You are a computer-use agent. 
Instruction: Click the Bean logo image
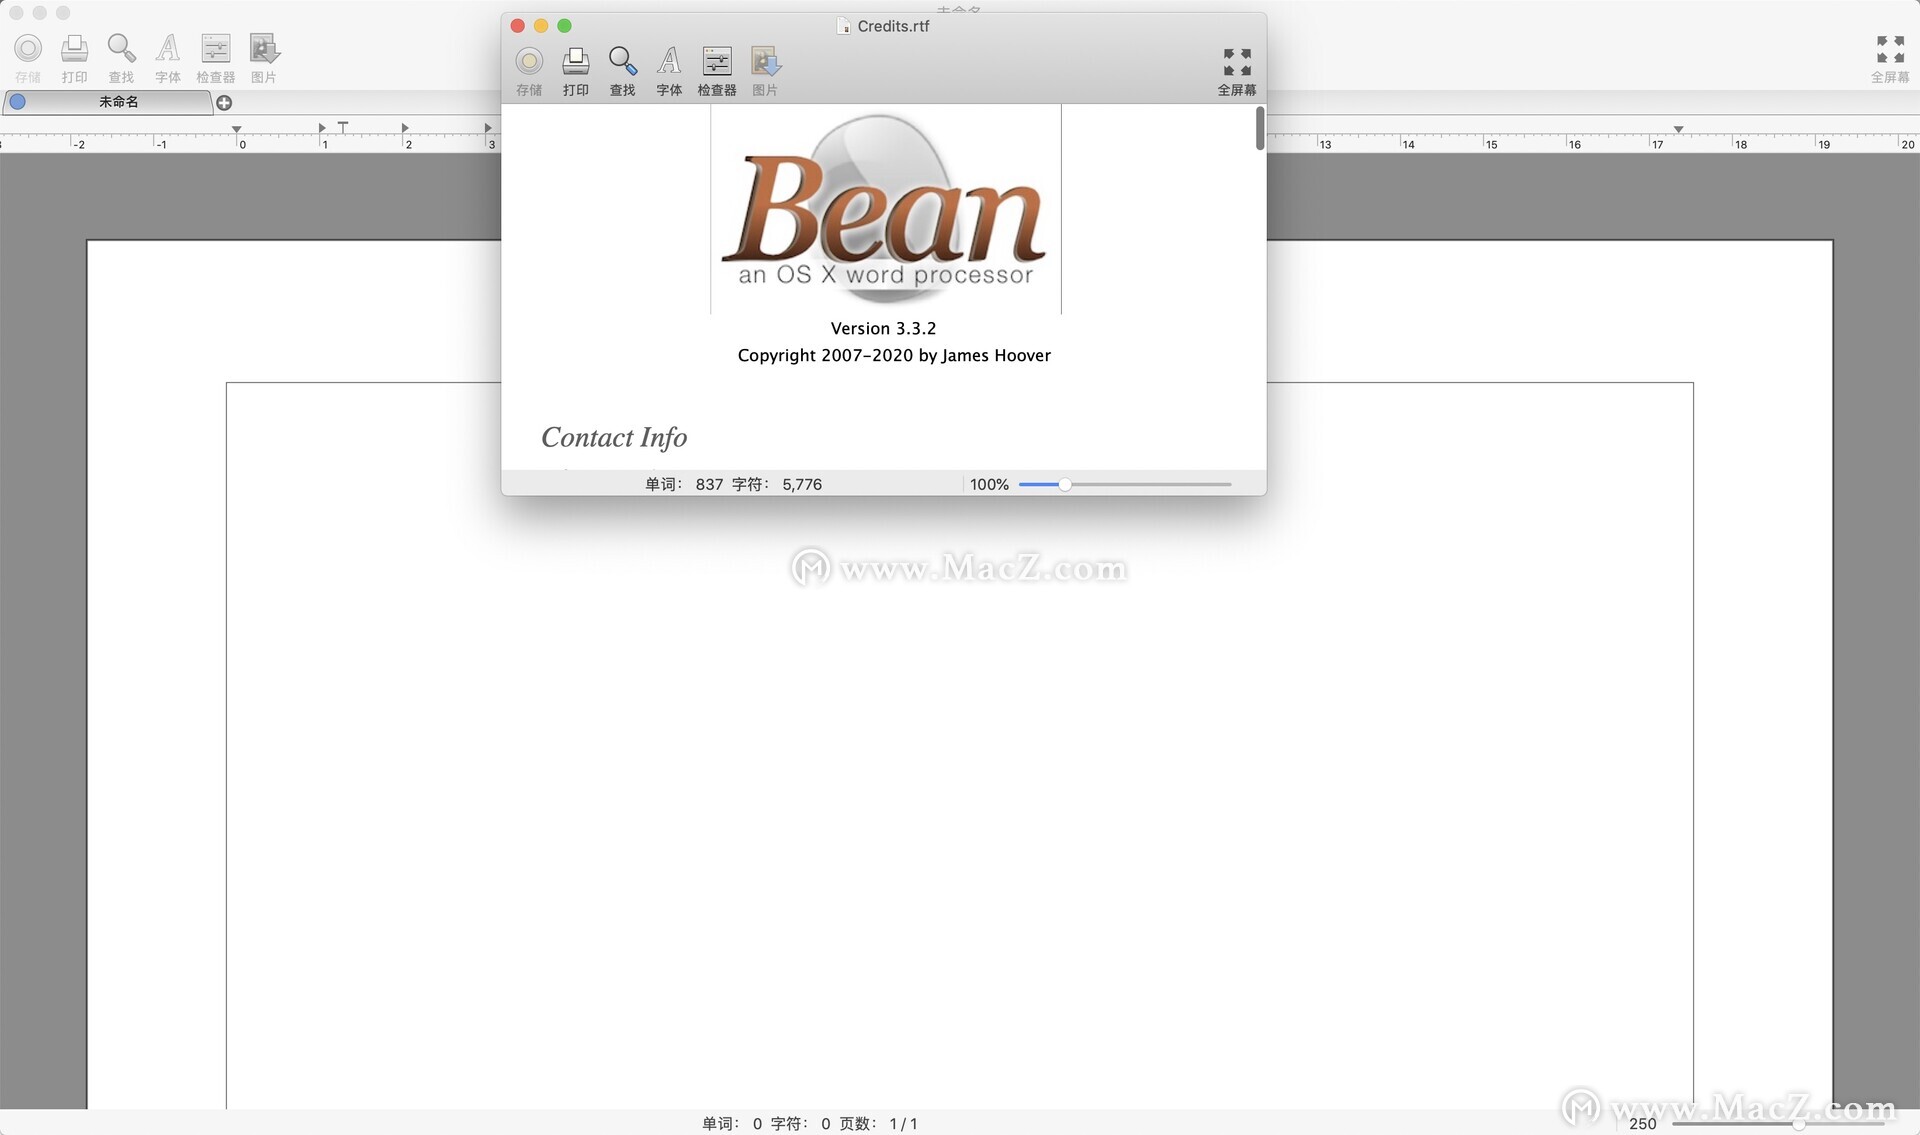pyautogui.click(x=885, y=208)
